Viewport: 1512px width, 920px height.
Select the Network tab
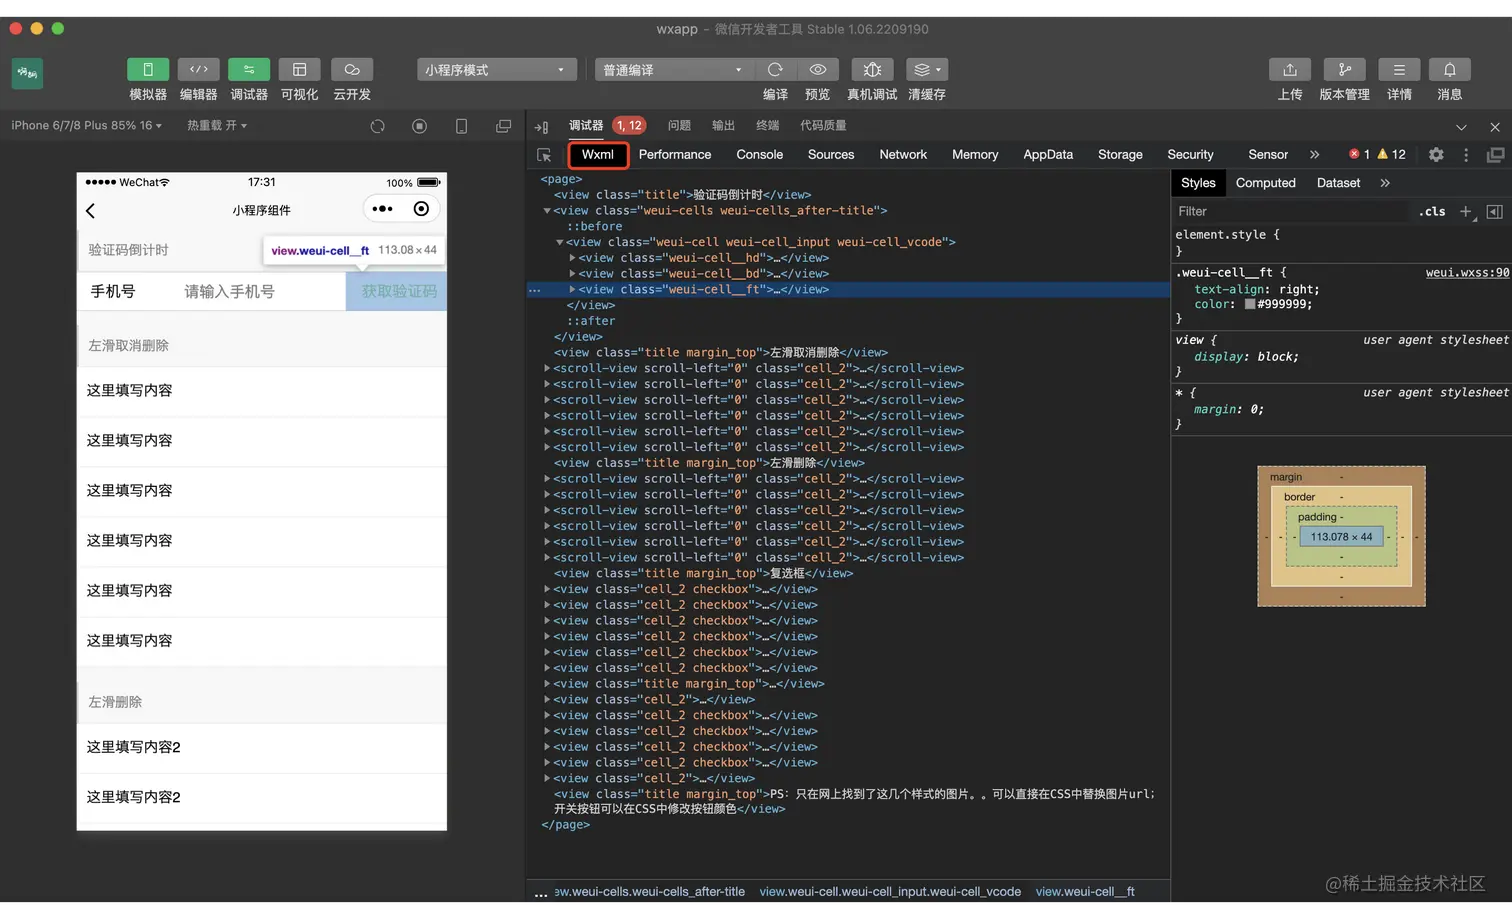(x=903, y=154)
